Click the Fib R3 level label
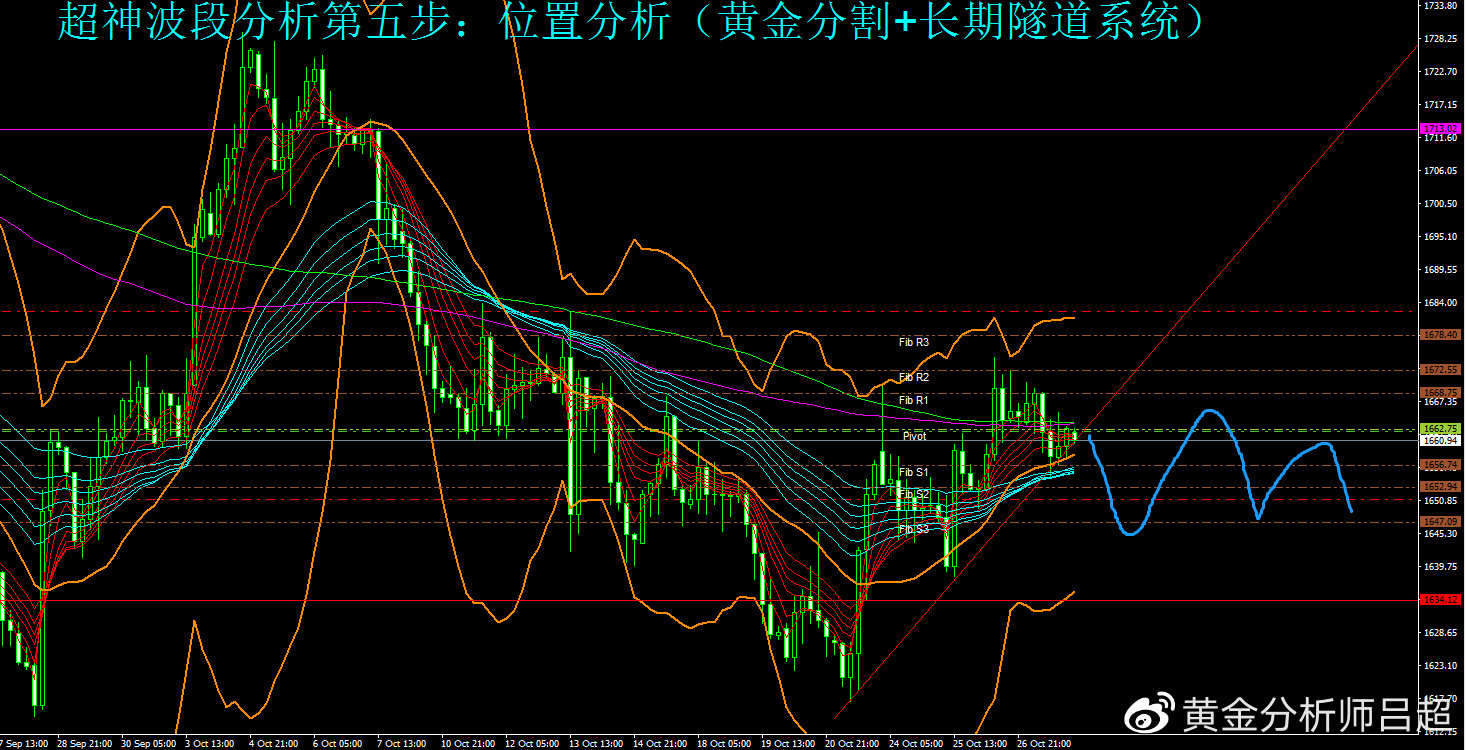 point(914,342)
